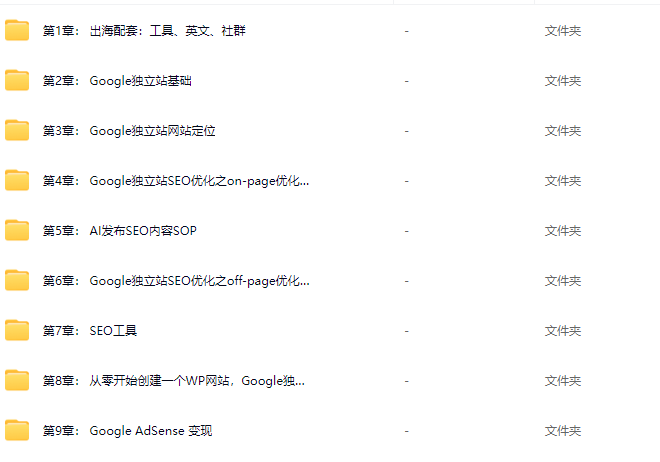Open 第7章：SEO工具 folder name
This screenshot has width=660, height=462.
point(90,331)
